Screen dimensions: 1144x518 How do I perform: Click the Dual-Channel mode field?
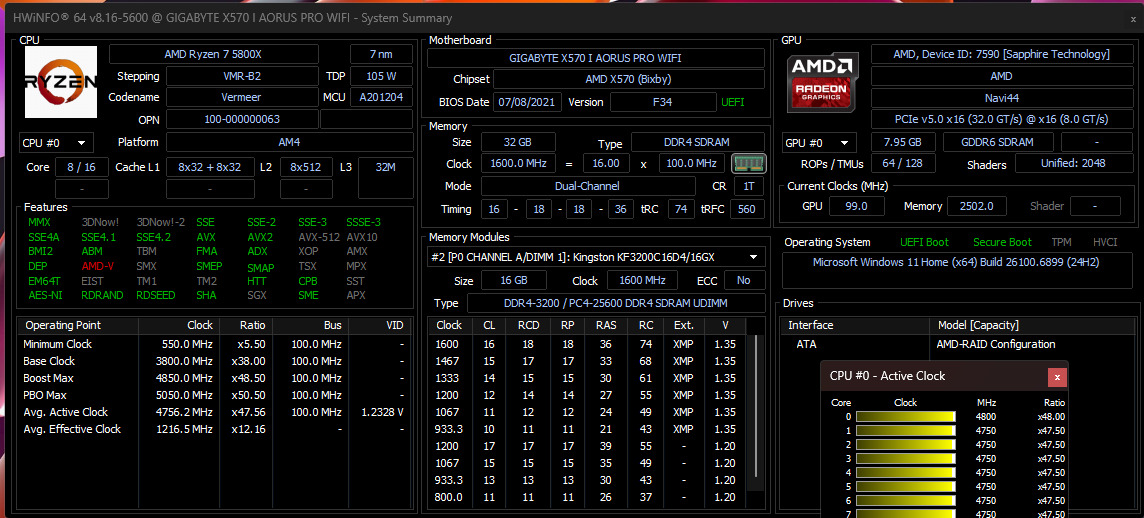point(588,186)
